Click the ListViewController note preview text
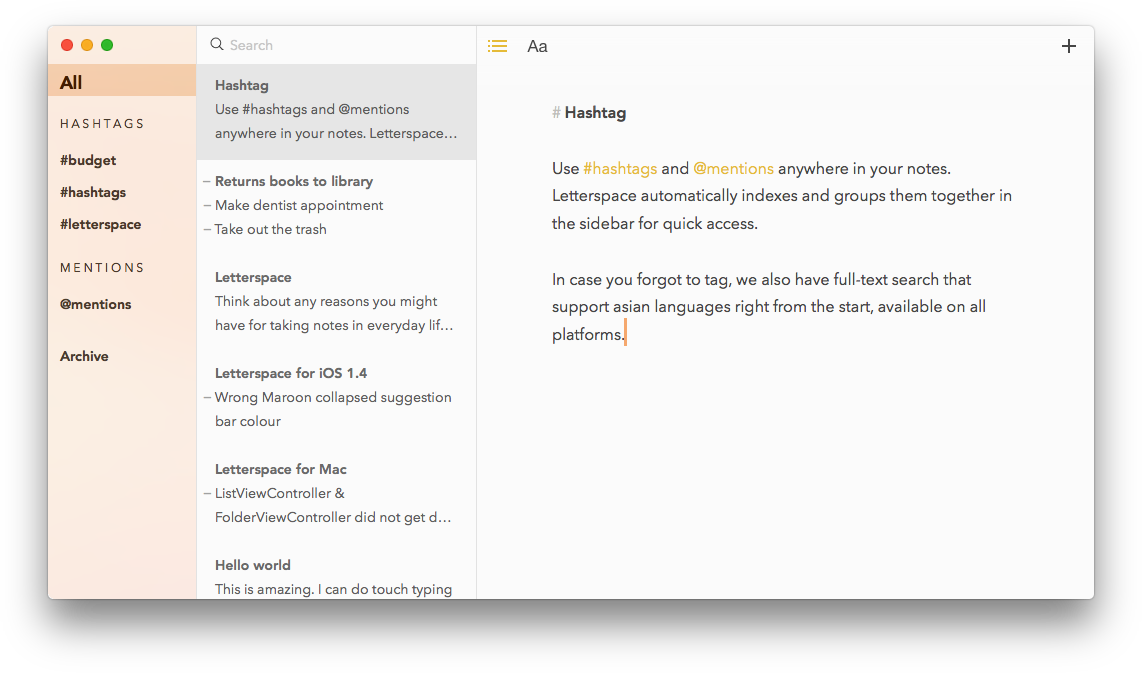 (333, 505)
